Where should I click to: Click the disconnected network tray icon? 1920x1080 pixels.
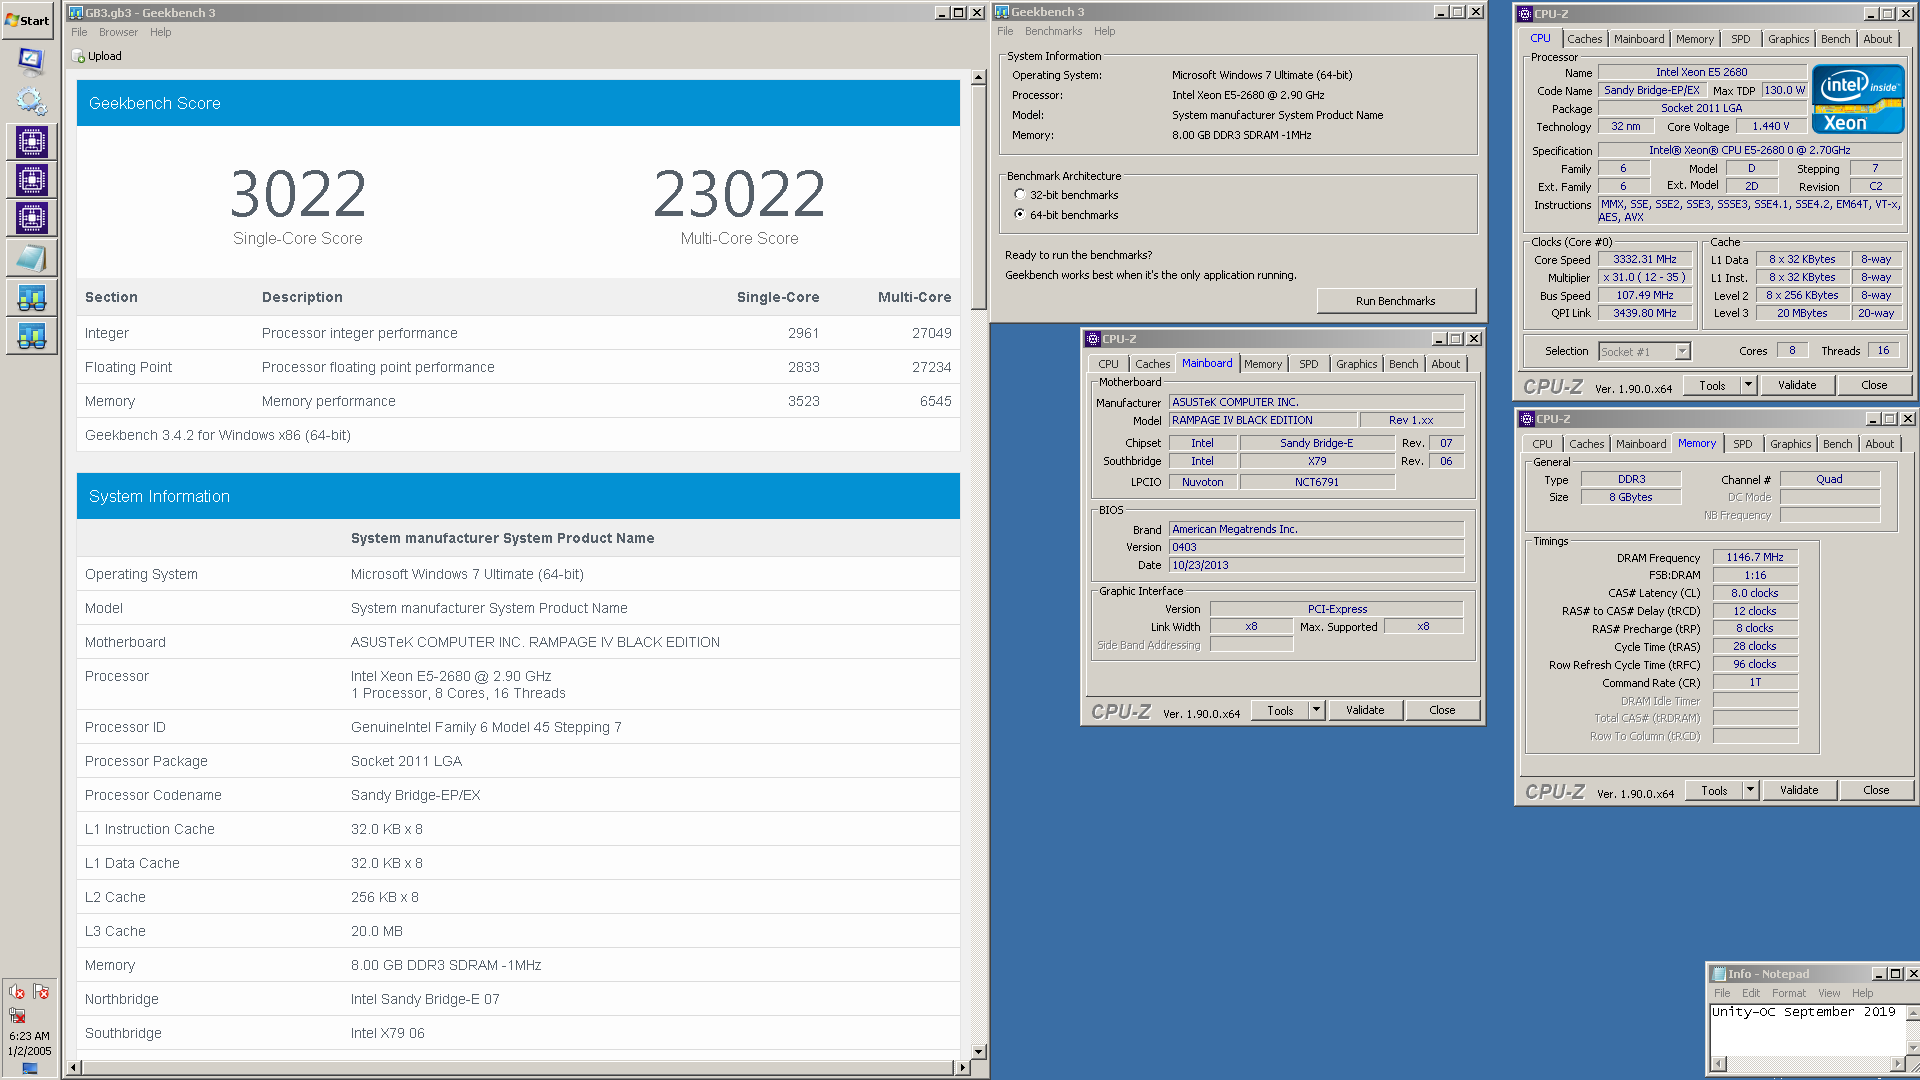click(17, 1016)
